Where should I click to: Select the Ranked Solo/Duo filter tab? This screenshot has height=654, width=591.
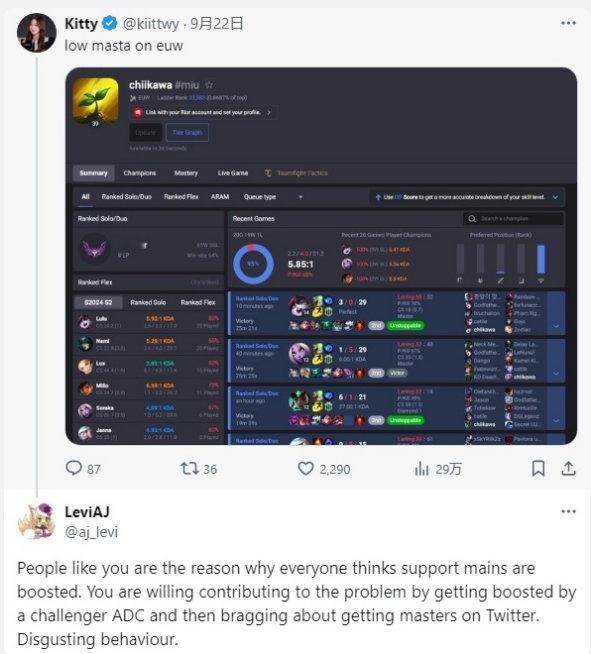pos(127,197)
